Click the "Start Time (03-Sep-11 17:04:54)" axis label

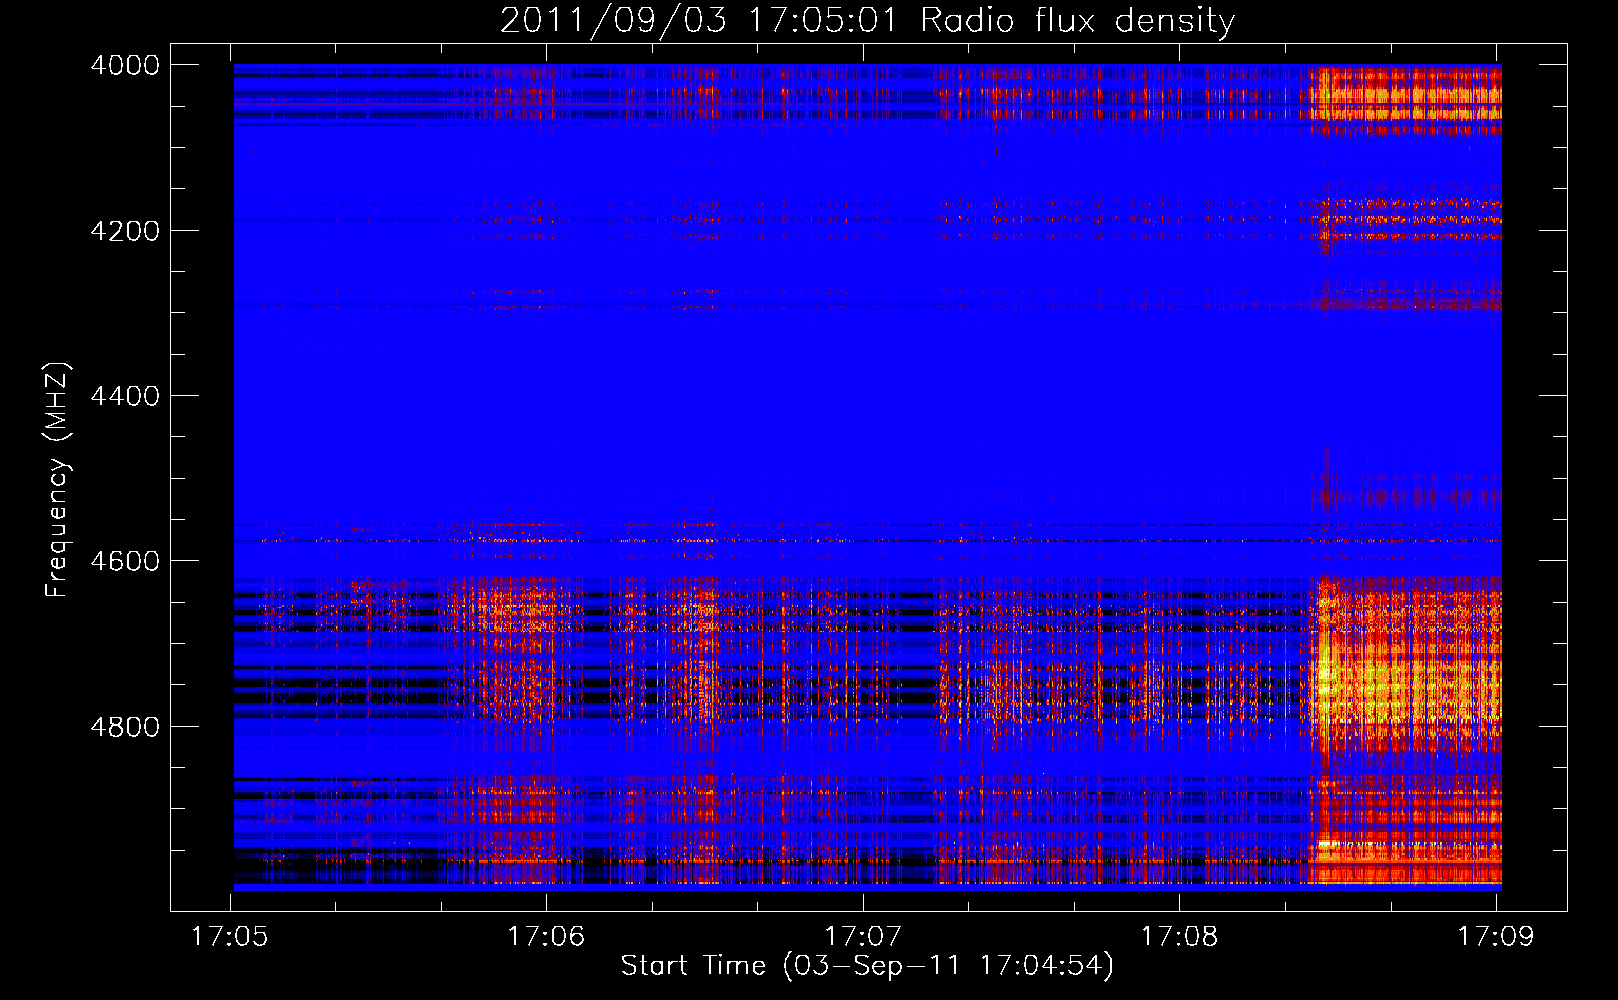coord(867,966)
